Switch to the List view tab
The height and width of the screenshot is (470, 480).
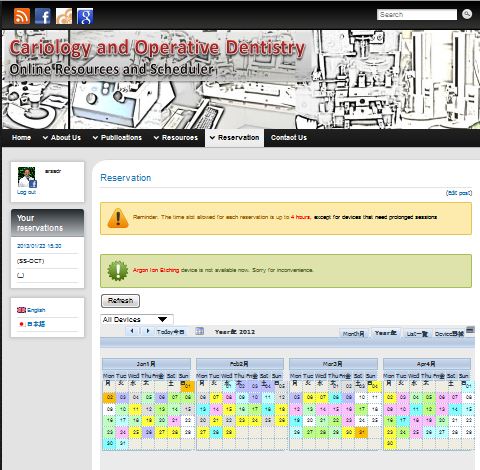coord(417,333)
